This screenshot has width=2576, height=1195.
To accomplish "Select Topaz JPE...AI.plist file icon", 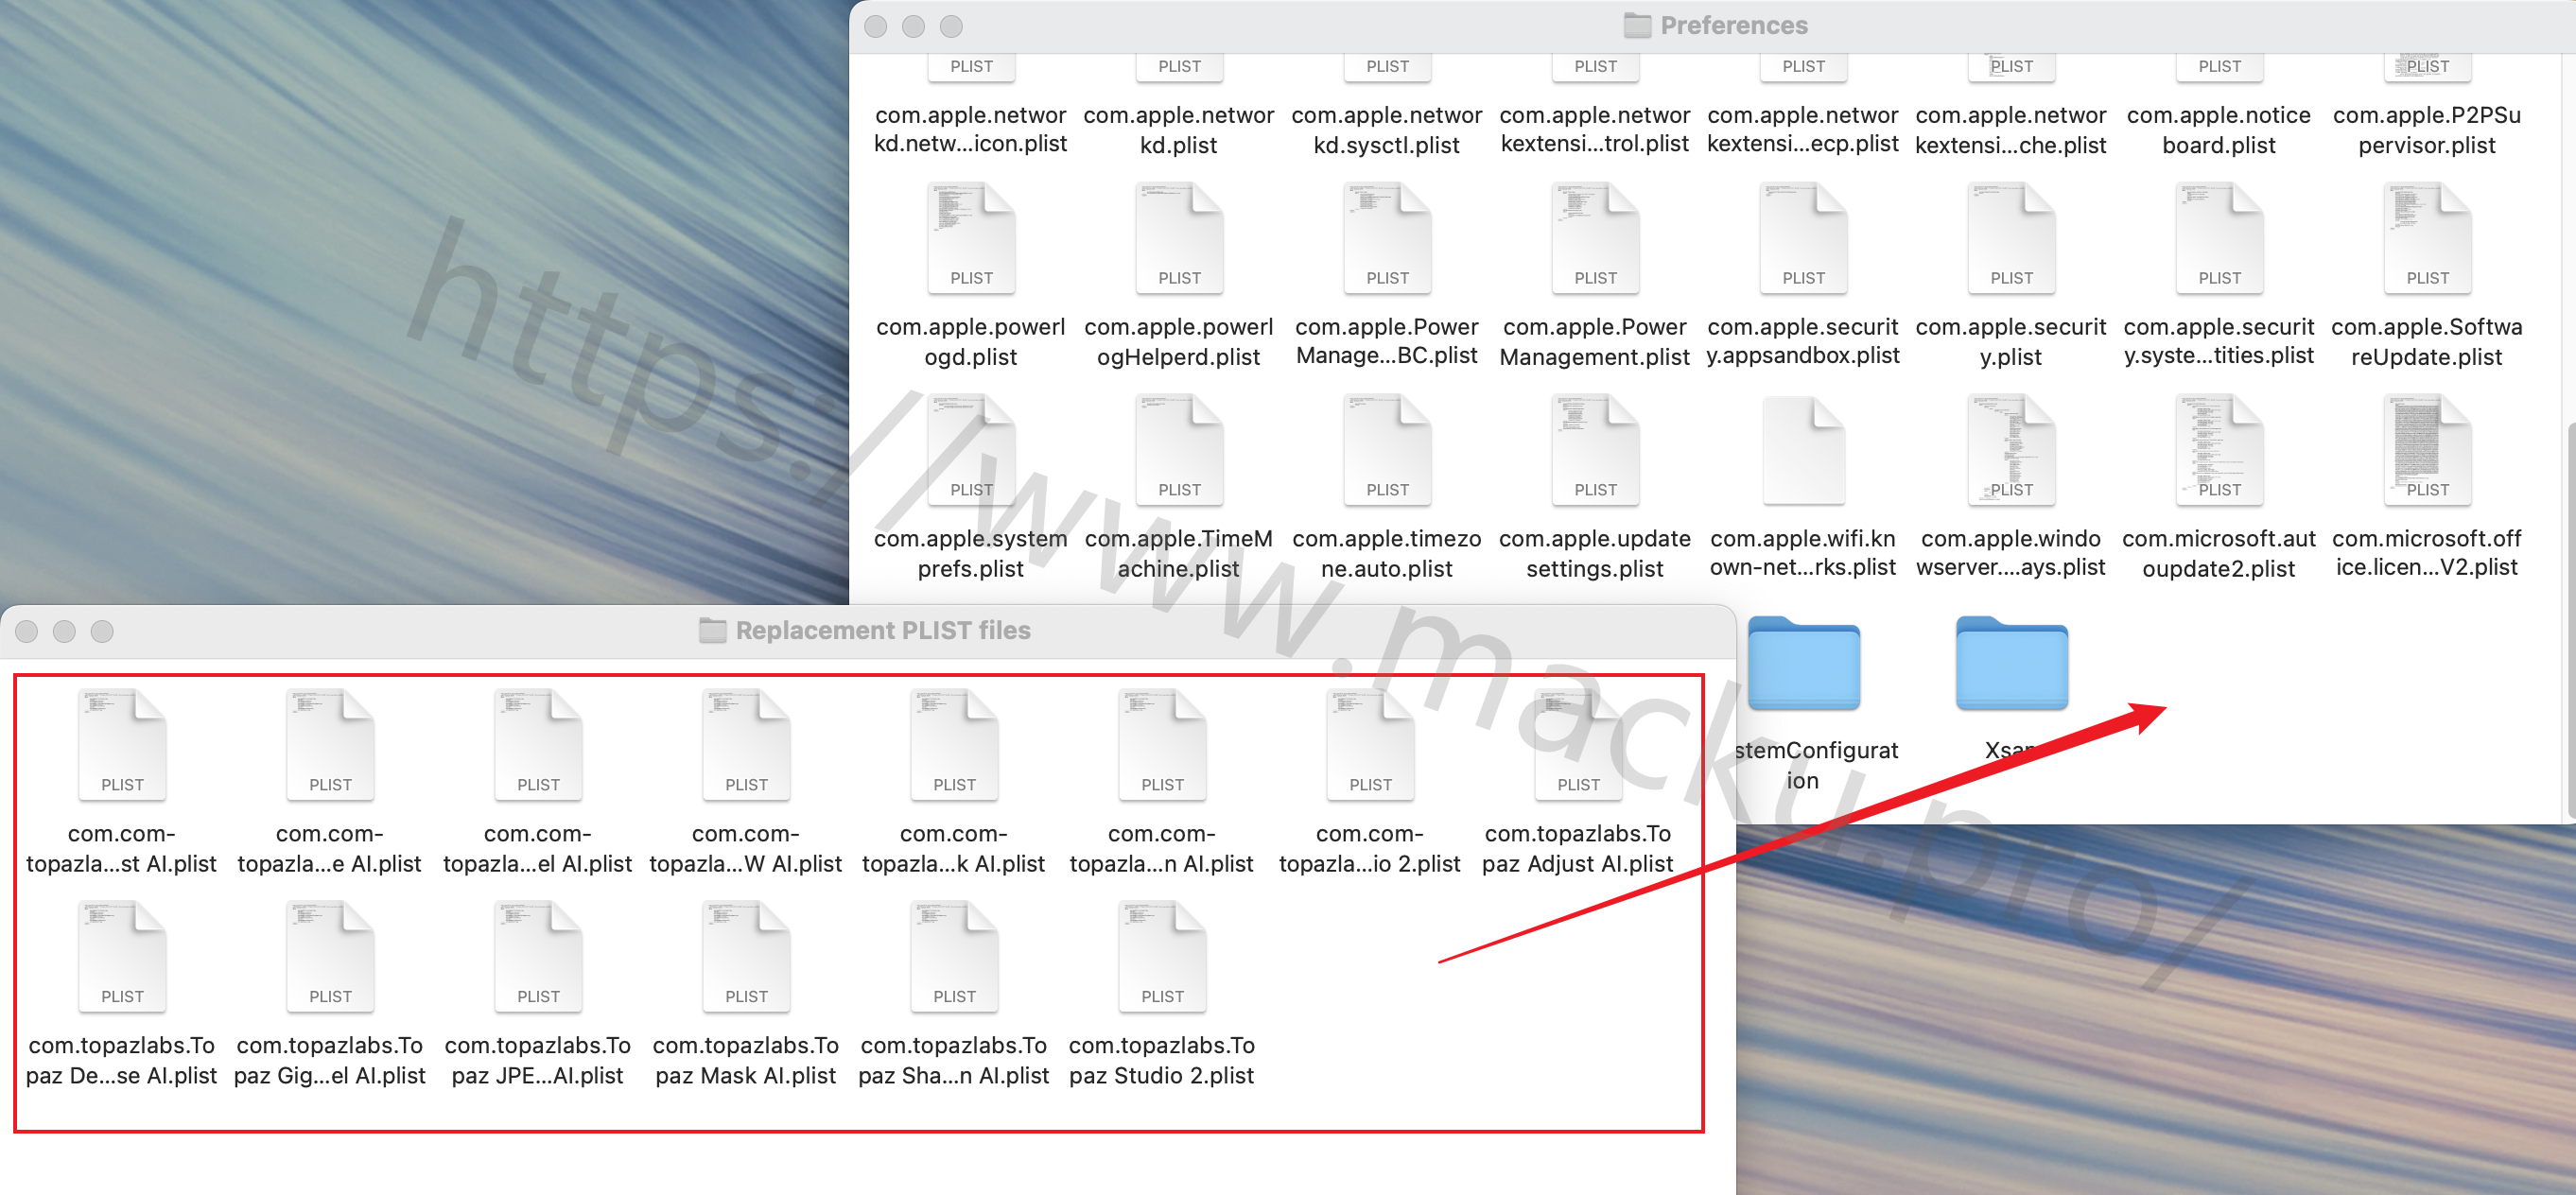I will click(538, 957).
